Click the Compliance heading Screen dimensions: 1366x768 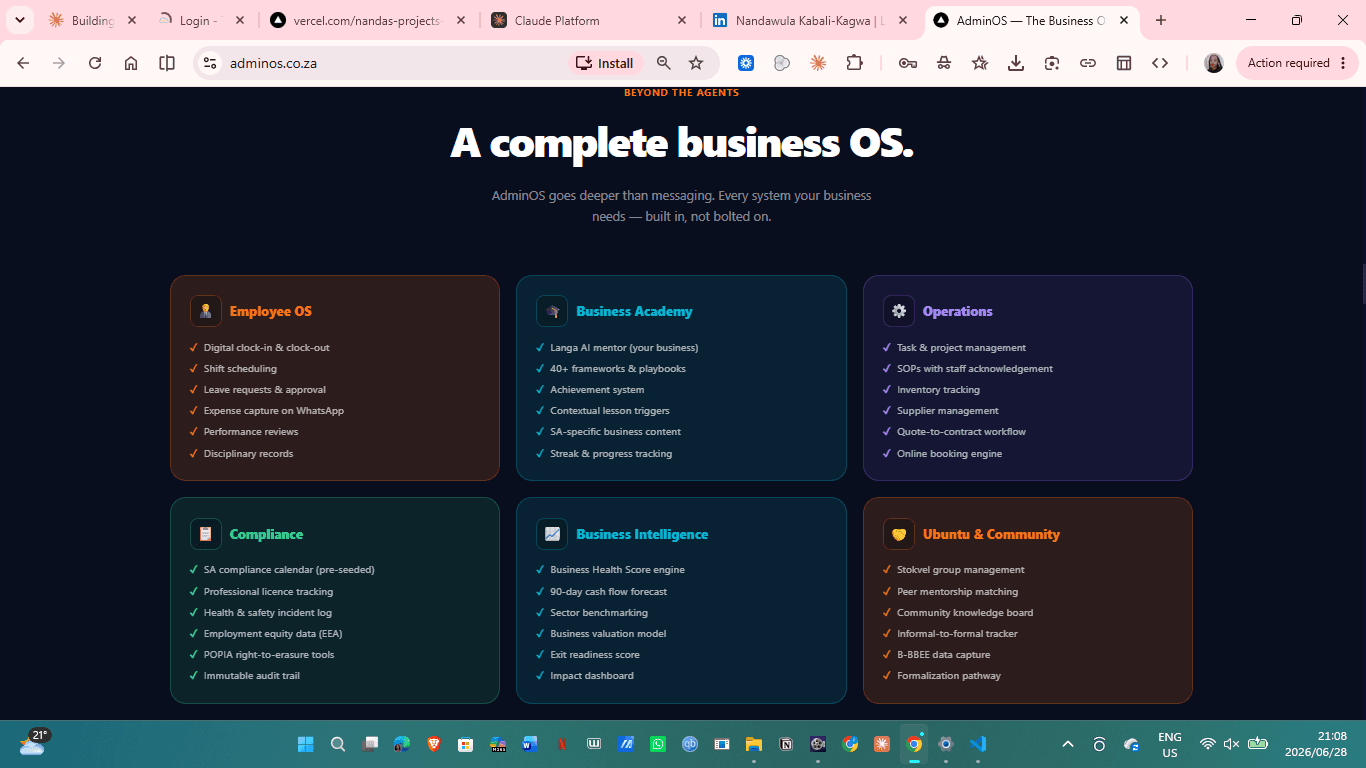(266, 534)
